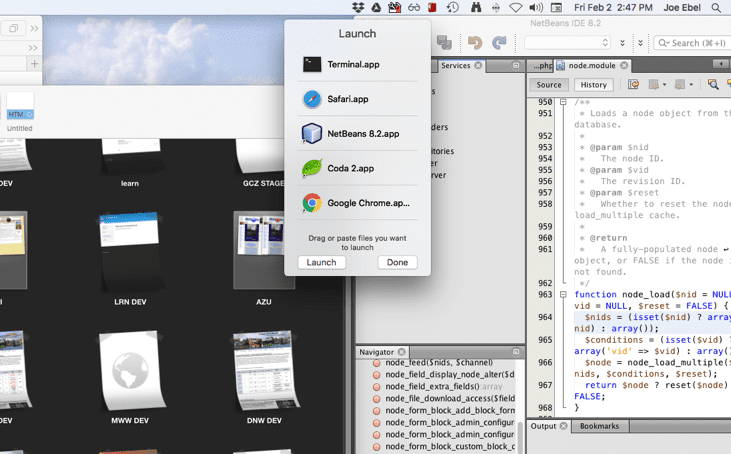Click the eyeglasses menu bar icon
Image resolution: width=731 pixels, height=454 pixels.
coord(414,7)
